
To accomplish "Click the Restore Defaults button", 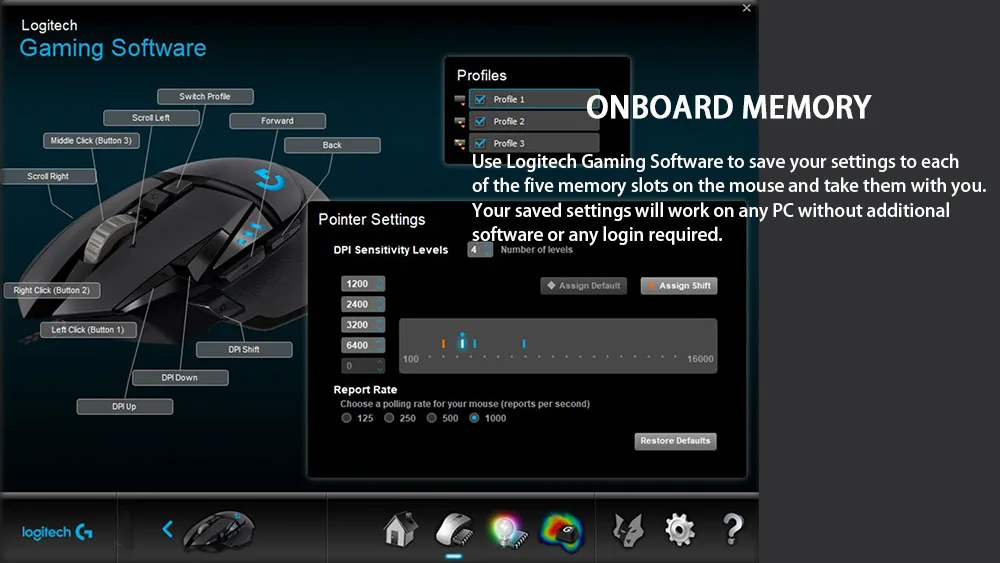I will click(675, 441).
